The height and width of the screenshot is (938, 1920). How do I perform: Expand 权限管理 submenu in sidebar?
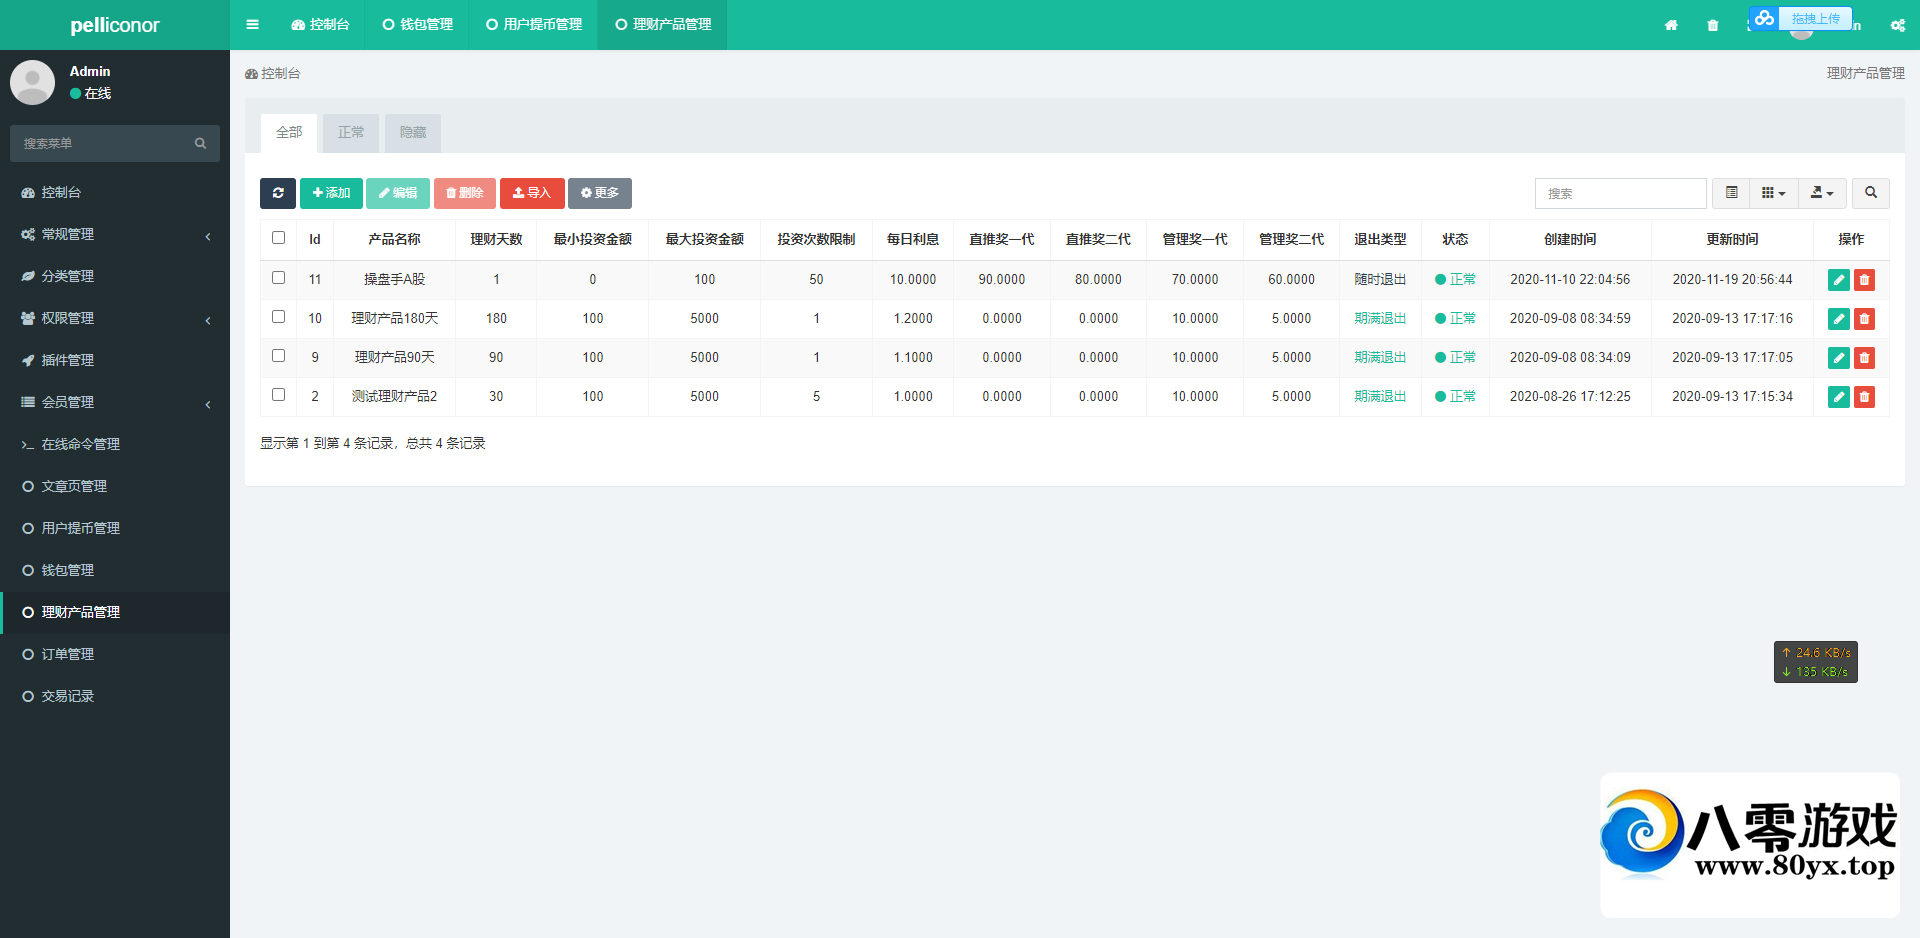pyautogui.click(x=115, y=318)
